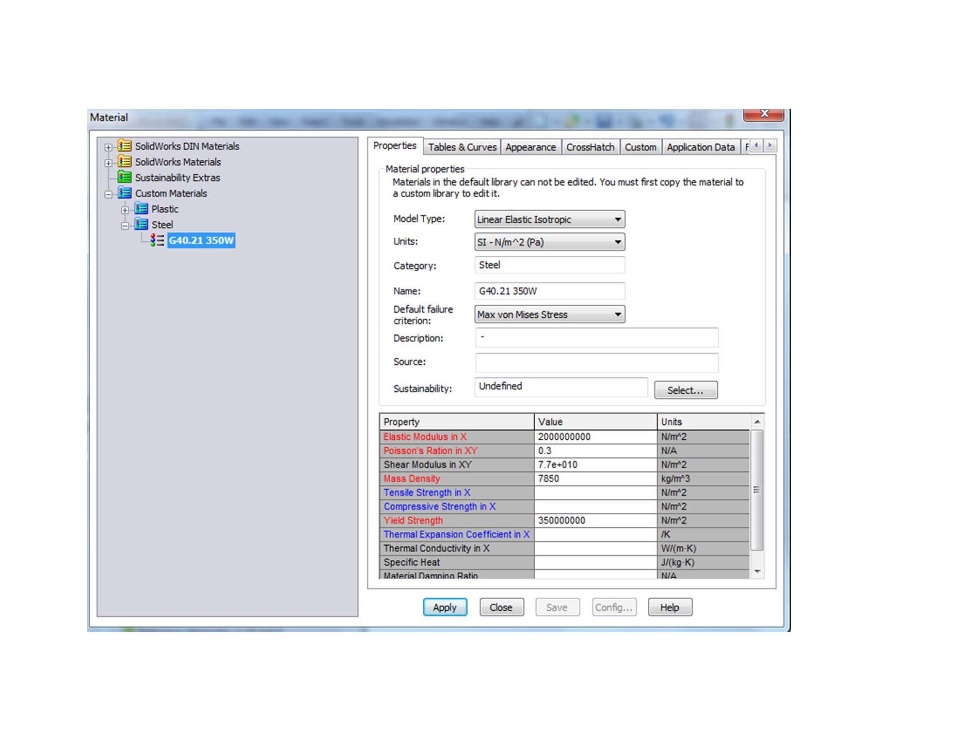Viewport: 960px width, 741px height.
Task: Click the Mass Density value 7850
Action: tap(595, 479)
